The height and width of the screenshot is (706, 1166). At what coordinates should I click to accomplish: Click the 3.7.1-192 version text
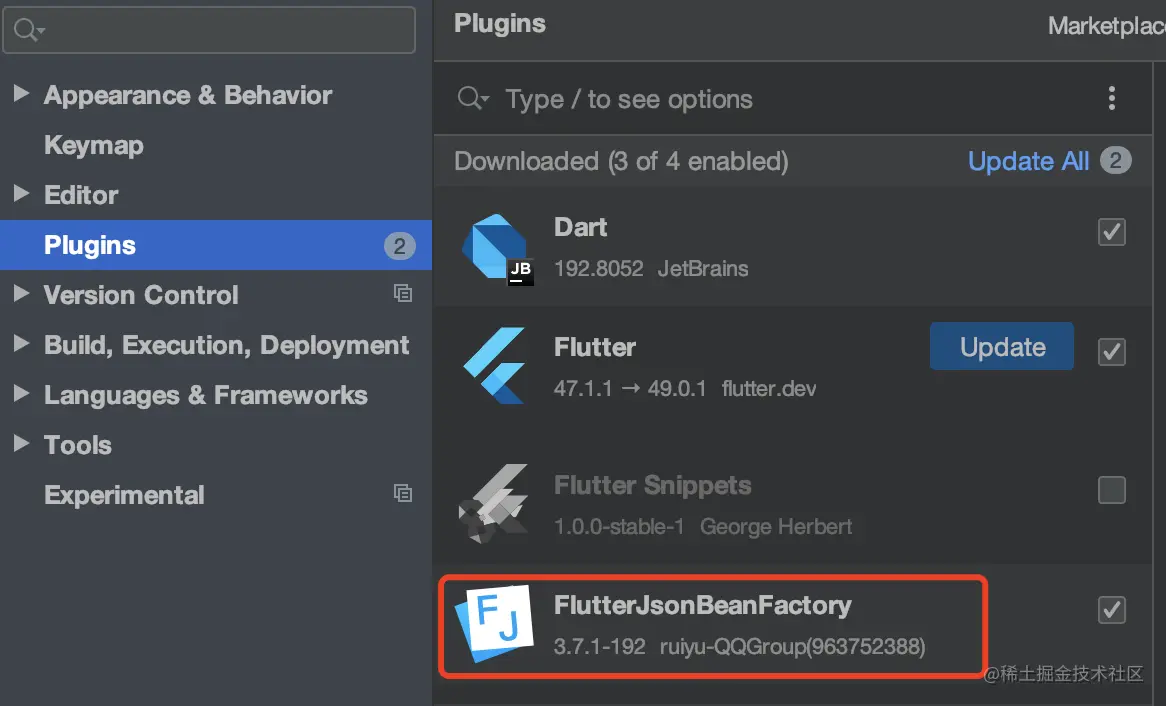click(599, 646)
